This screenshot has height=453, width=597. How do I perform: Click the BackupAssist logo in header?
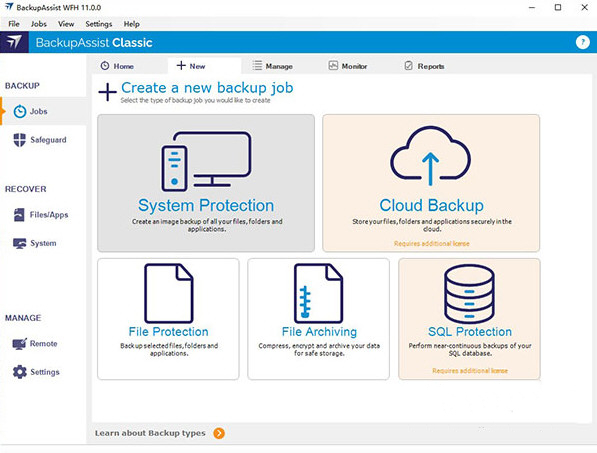[x=14, y=42]
